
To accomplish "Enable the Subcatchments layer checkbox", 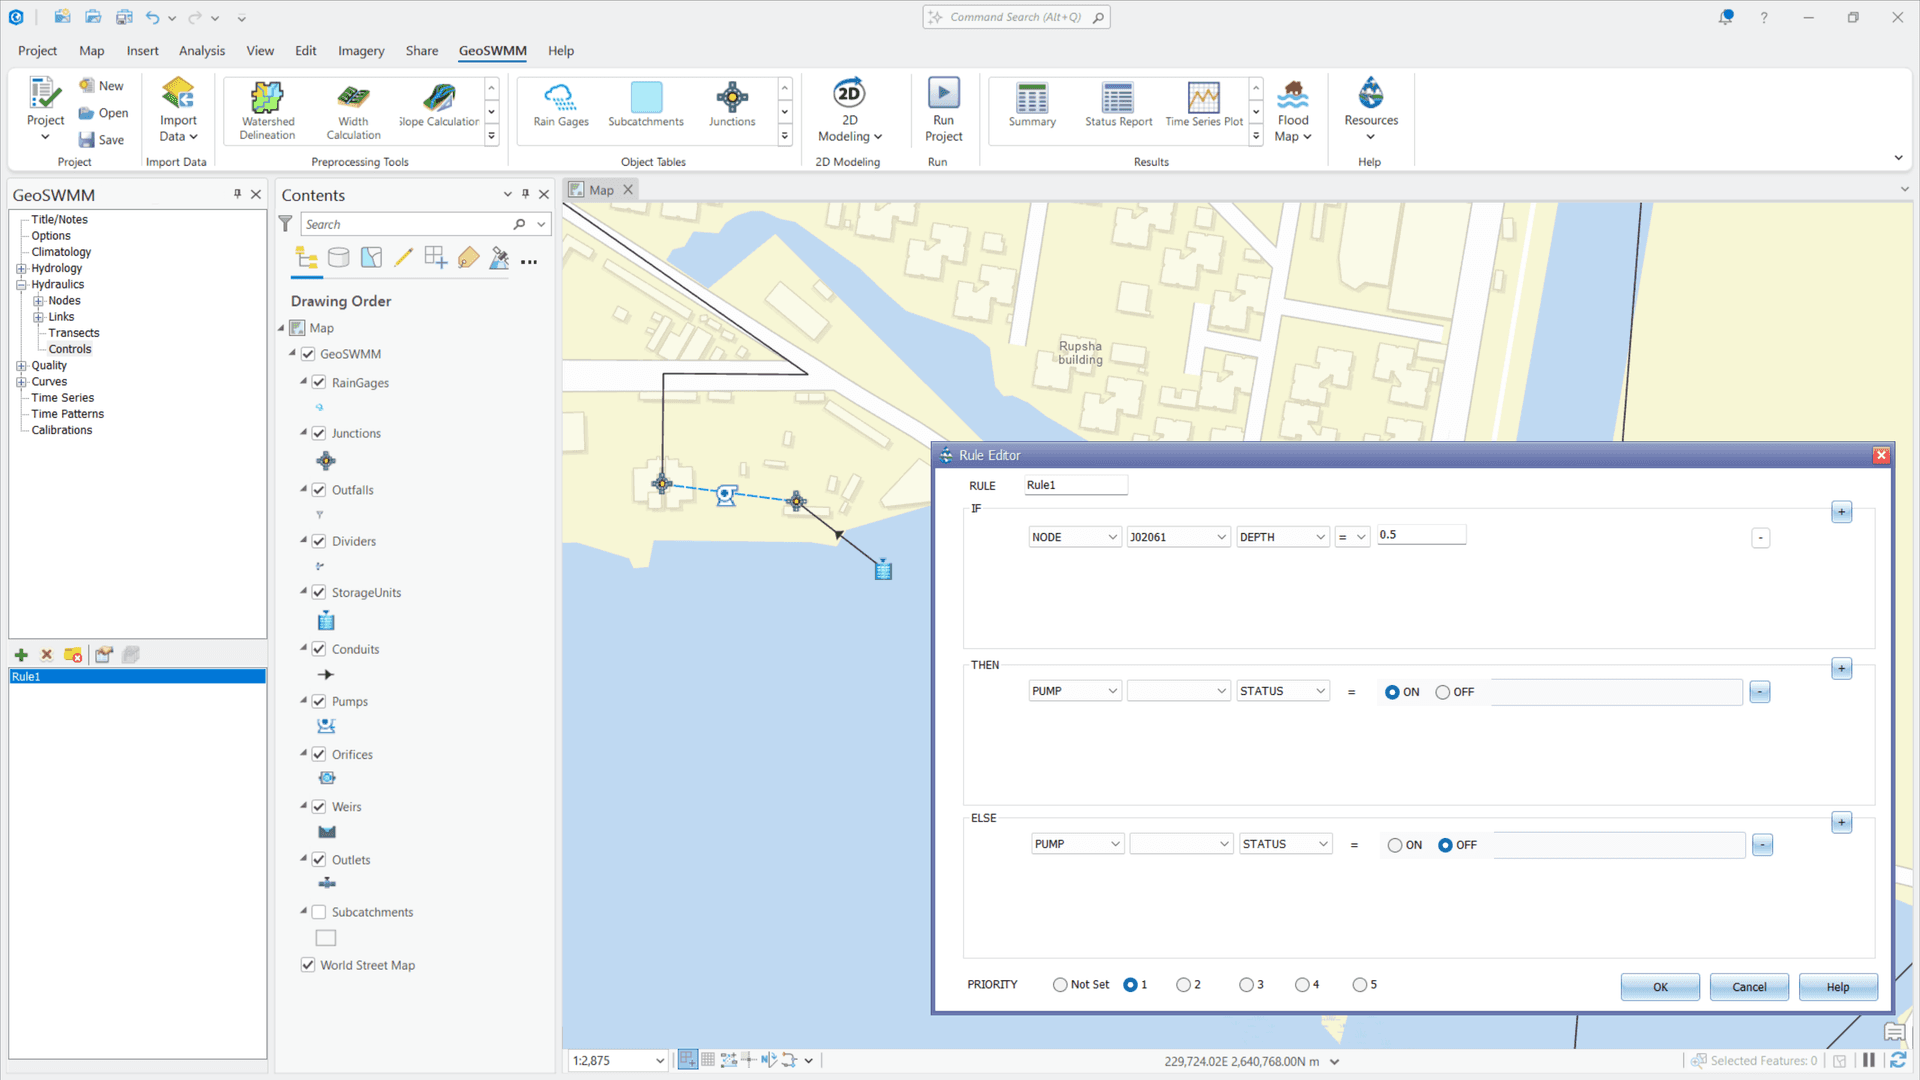I will tap(318, 911).
